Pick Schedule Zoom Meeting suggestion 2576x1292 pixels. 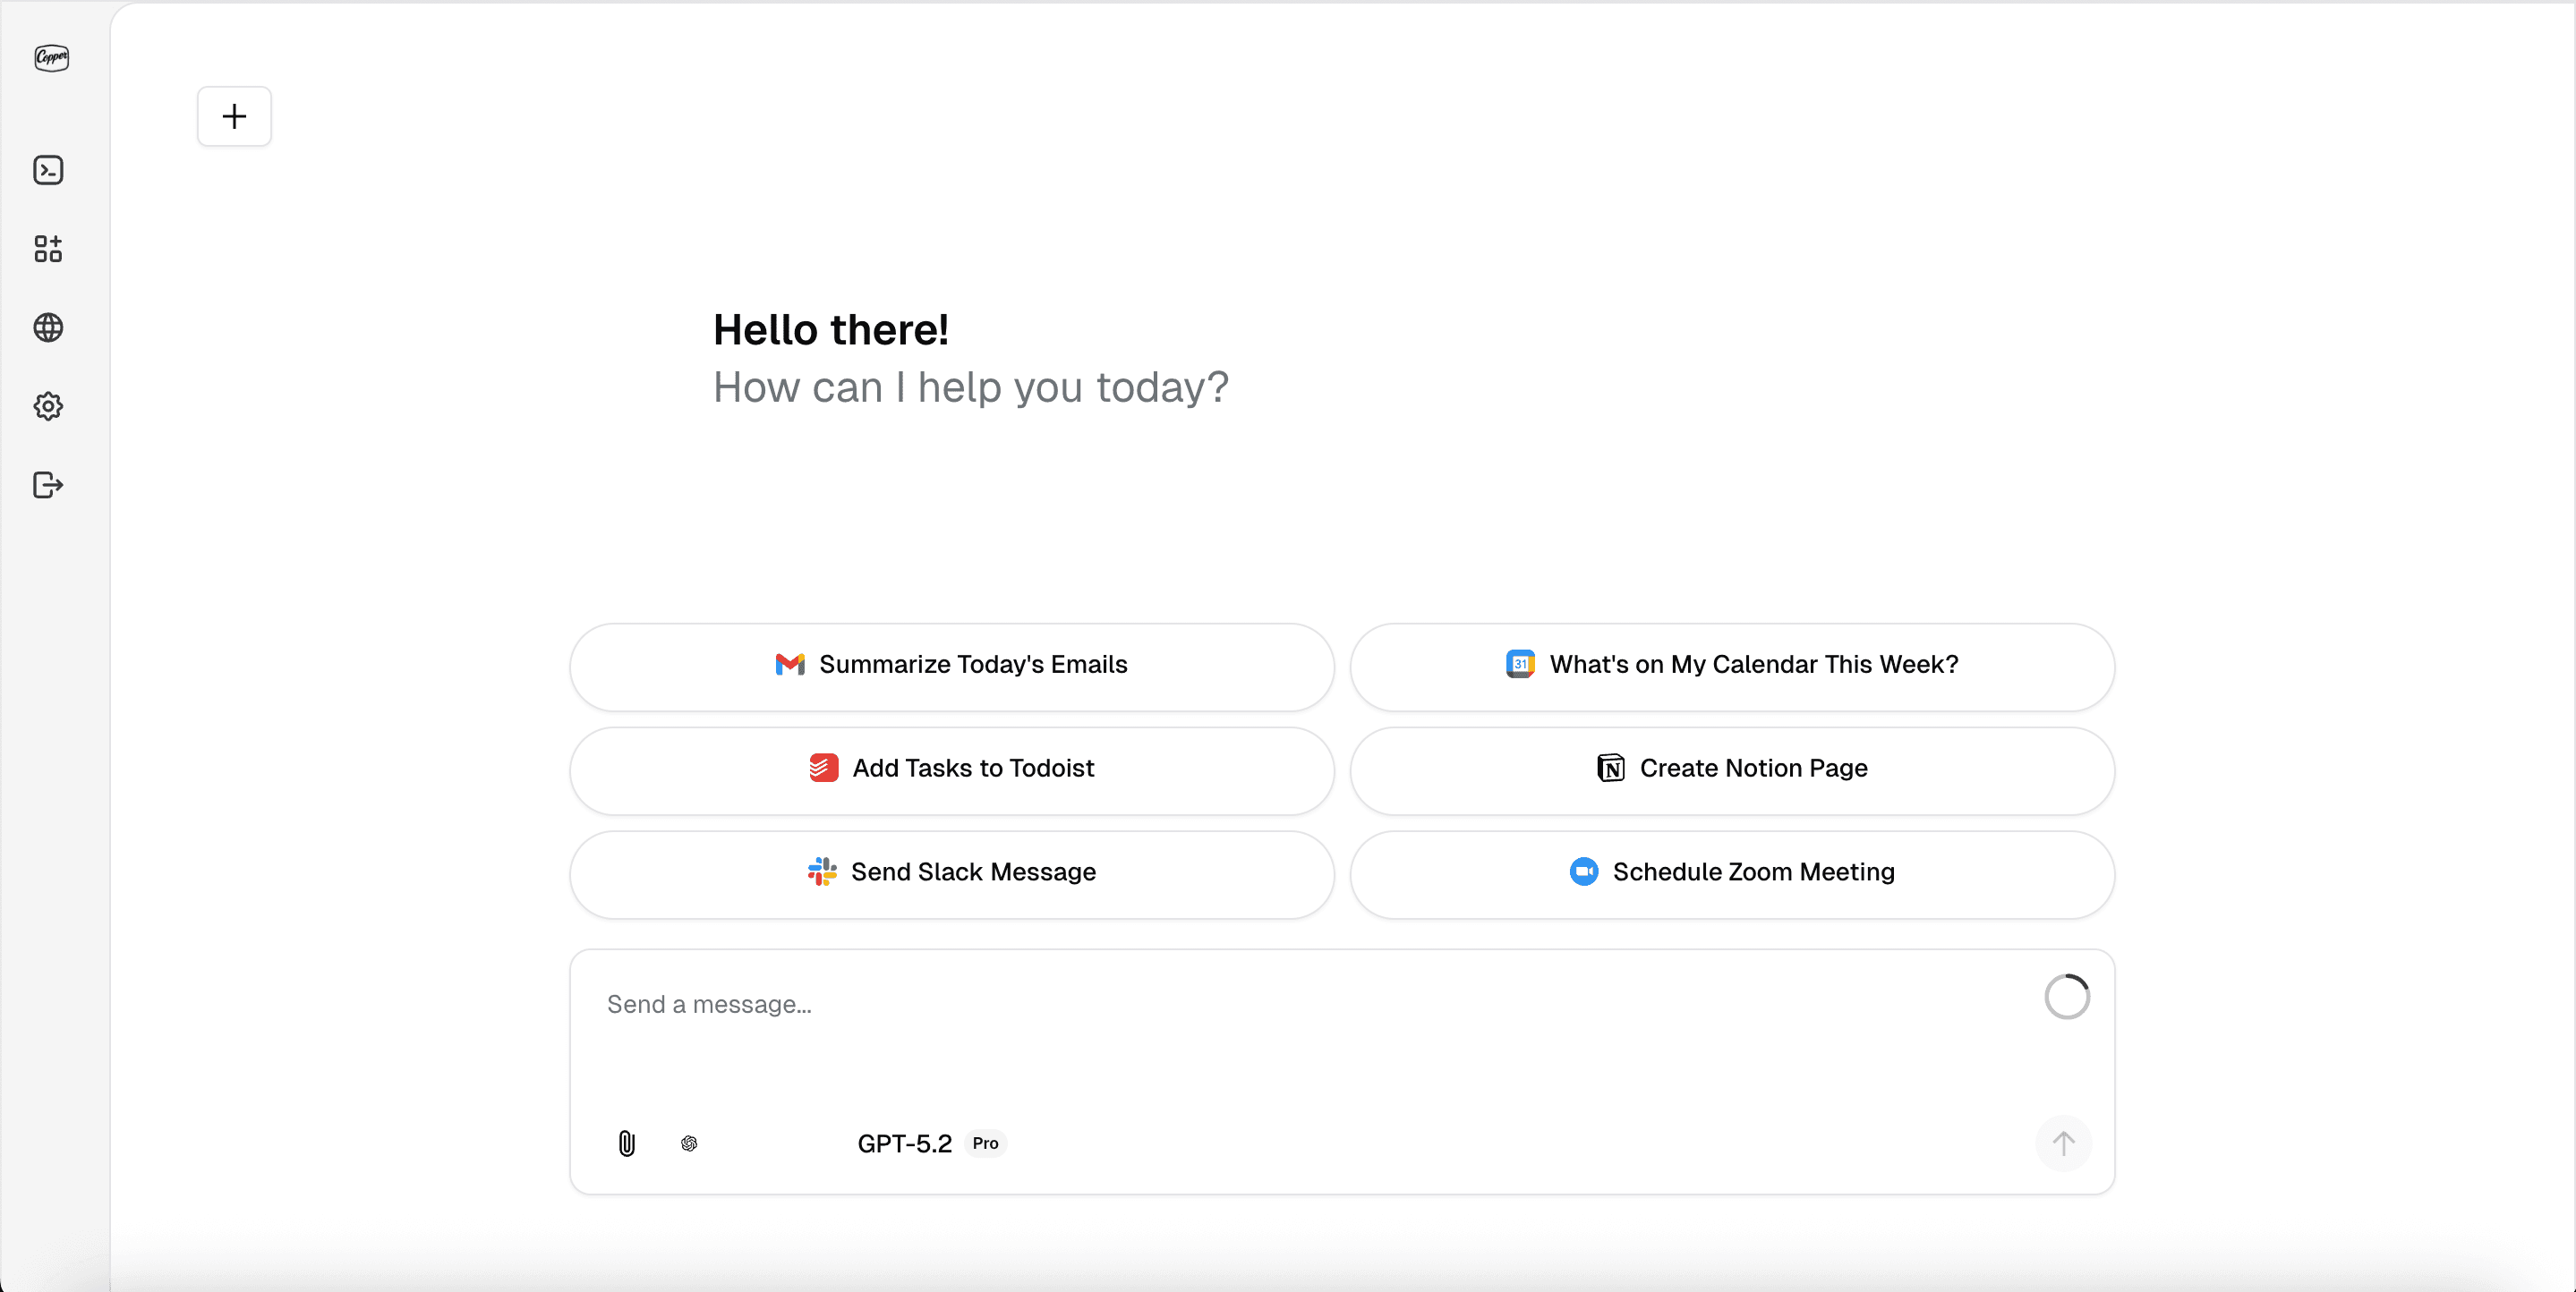[x=1731, y=873]
